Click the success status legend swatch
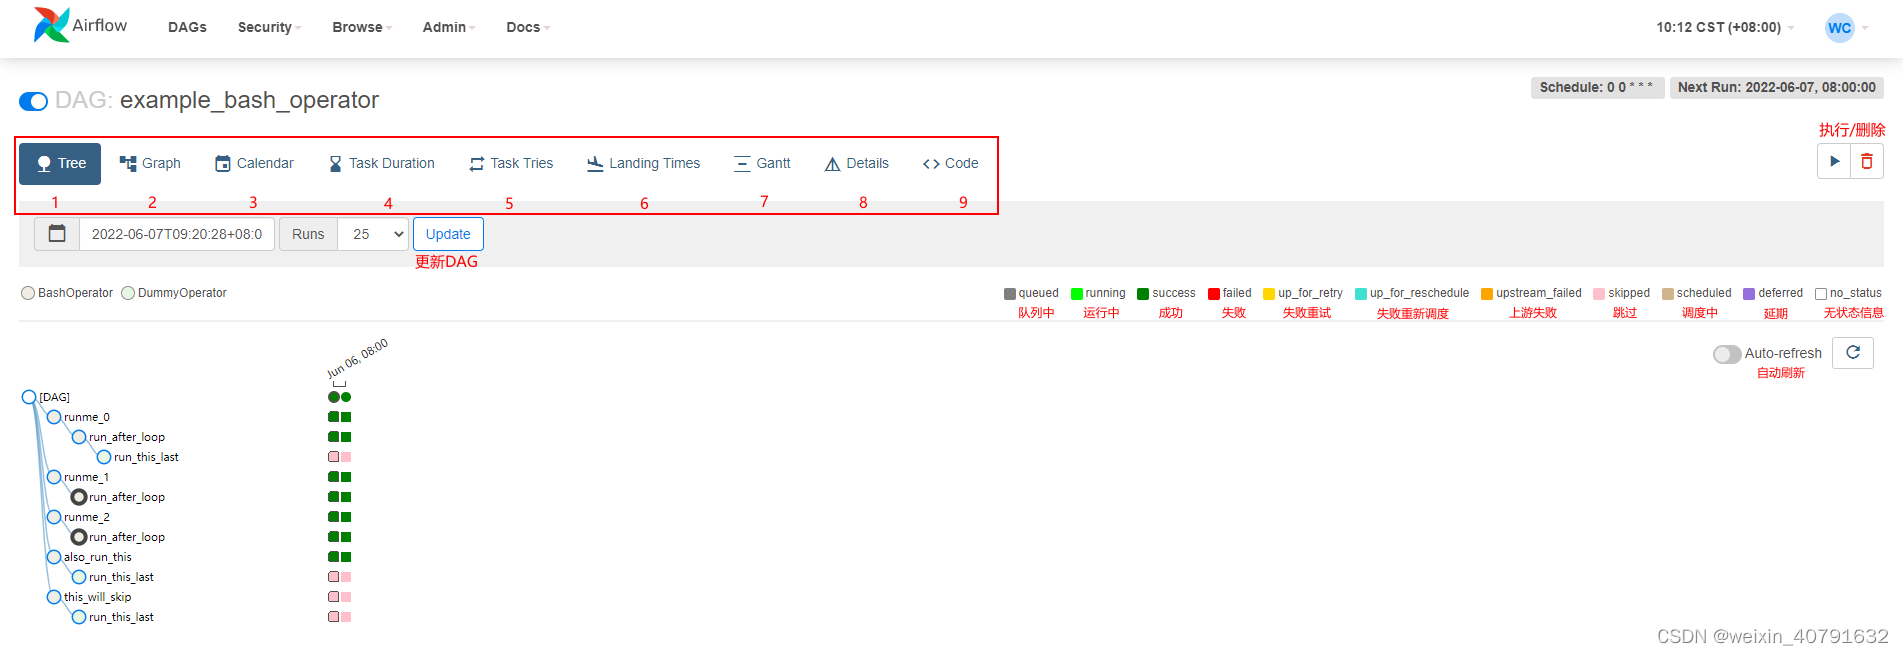 pyautogui.click(x=1143, y=294)
